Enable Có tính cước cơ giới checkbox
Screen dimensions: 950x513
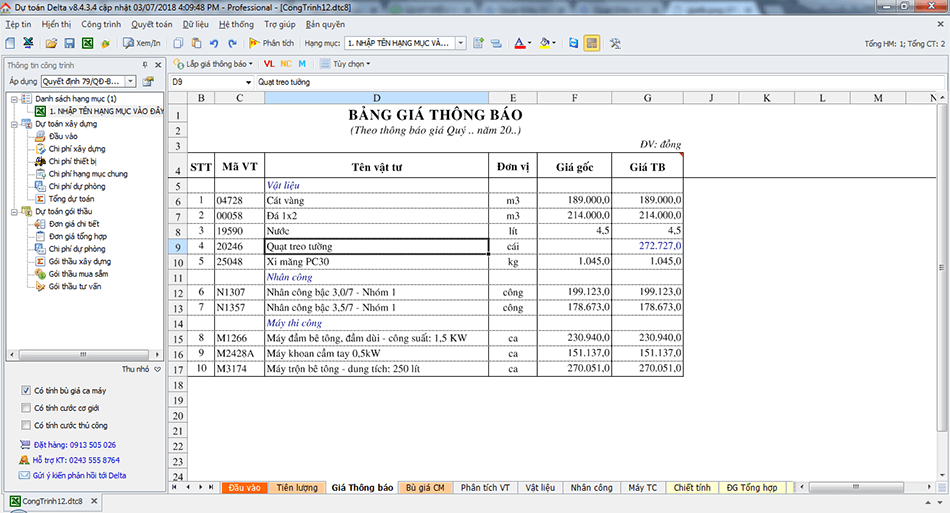pos(25,408)
